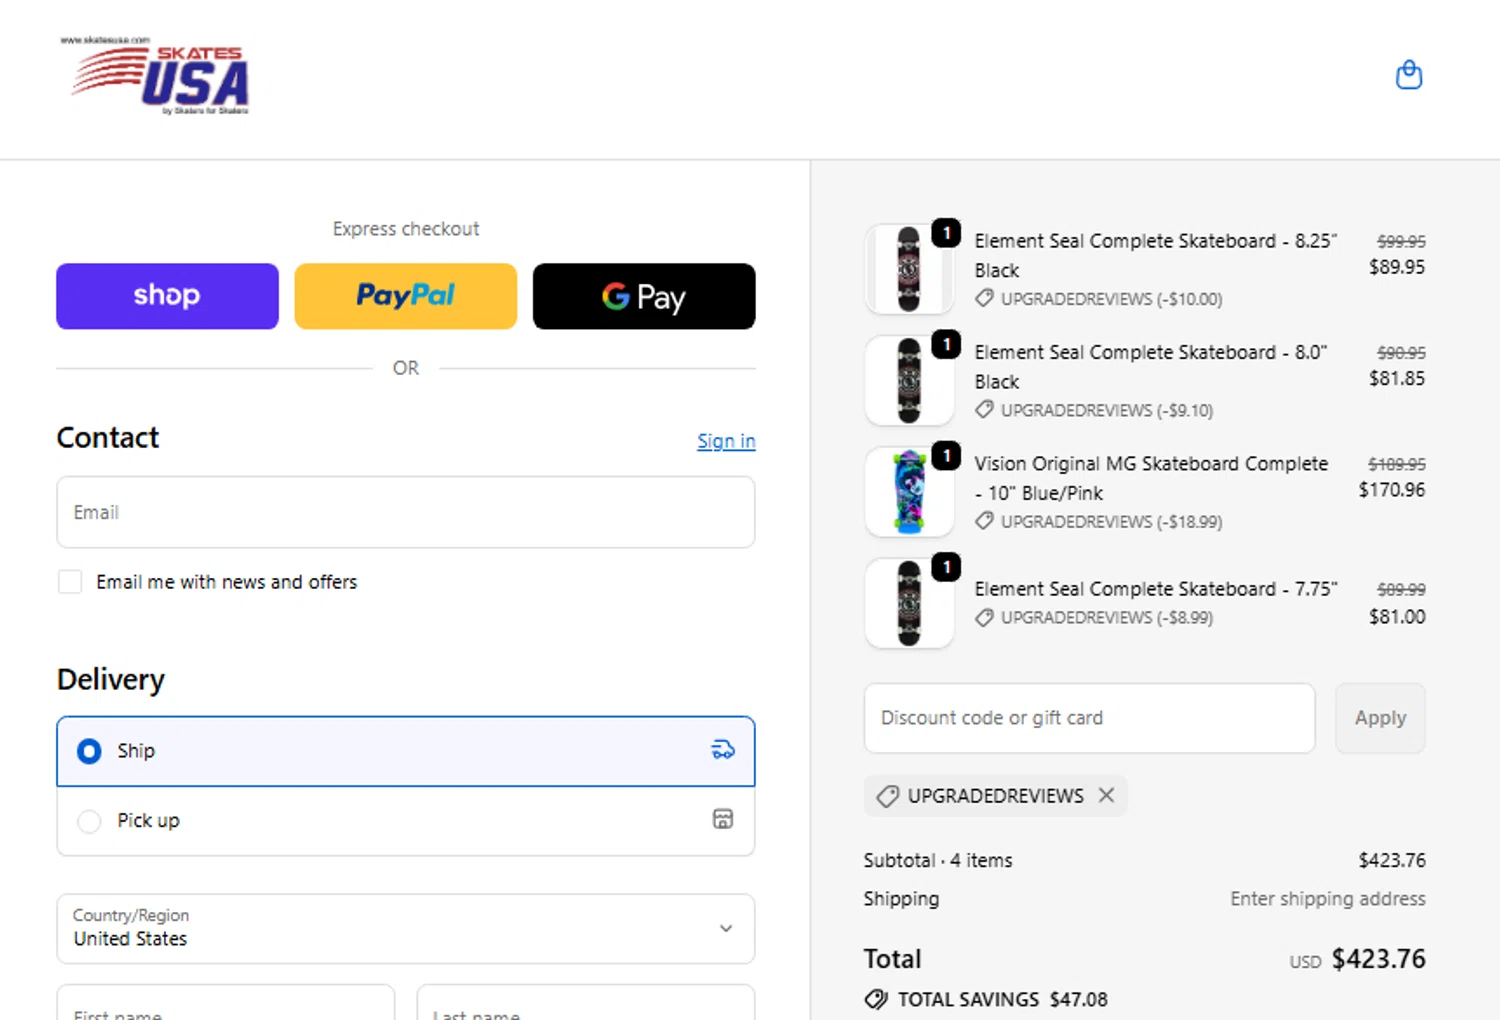This screenshot has height=1020, width=1500.
Task: Click the Delivery section heading
Action: point(111,680)
